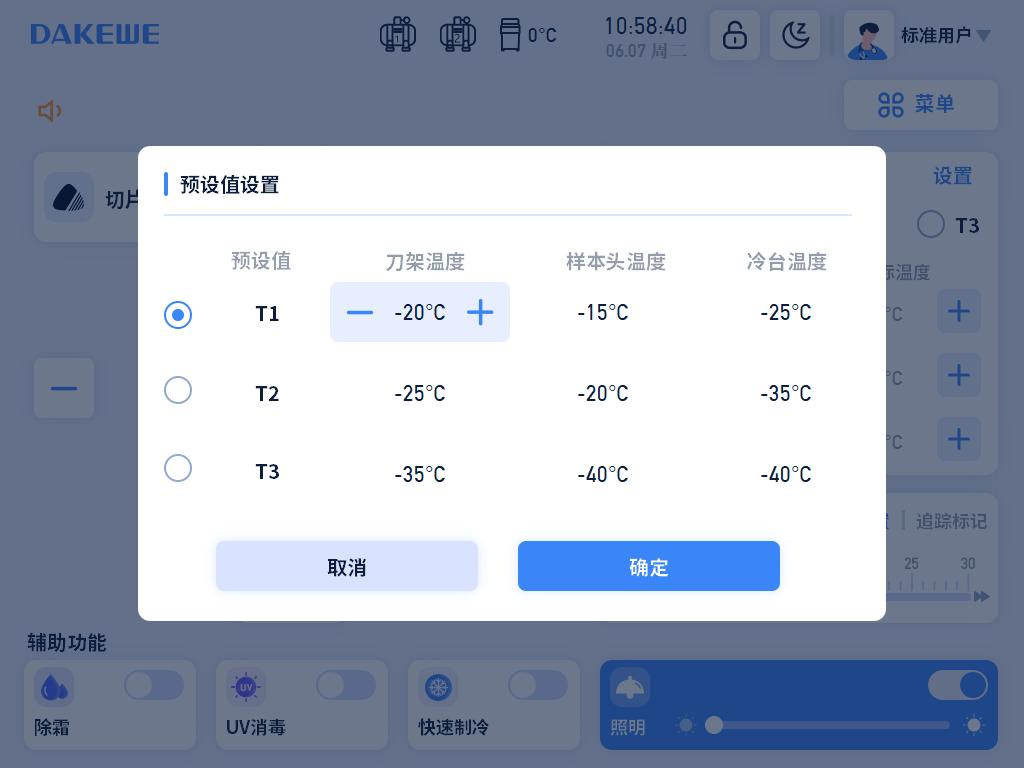
Task: Select the T1 preset radio button
Action: pos(178,315)
